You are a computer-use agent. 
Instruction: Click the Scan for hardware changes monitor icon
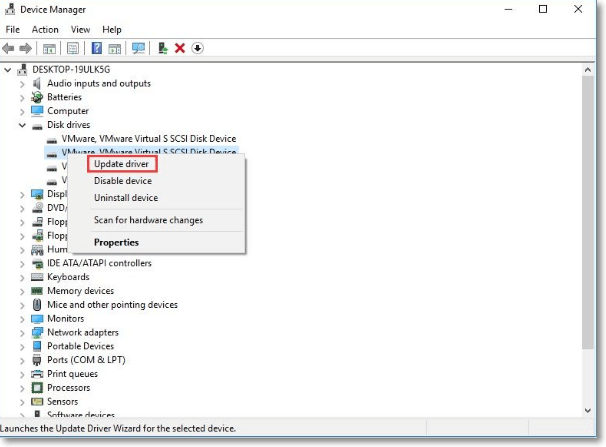[138, 48]
